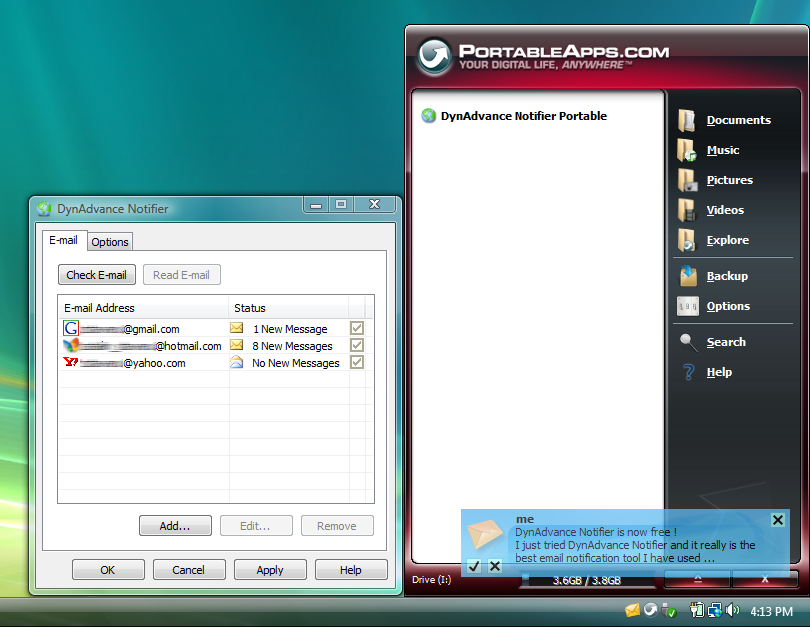
Task: Open Search in the PortableApps menu
Action: (712, 342)
